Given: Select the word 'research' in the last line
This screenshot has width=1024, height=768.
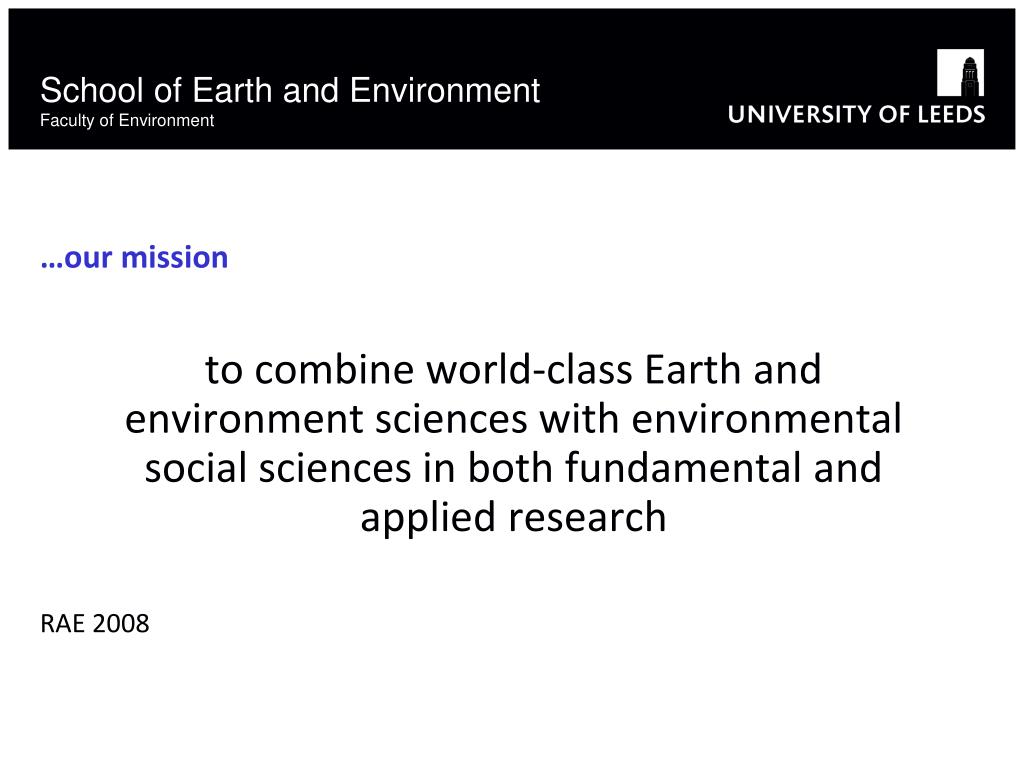Looking at the screenshot, I should 587,518.
